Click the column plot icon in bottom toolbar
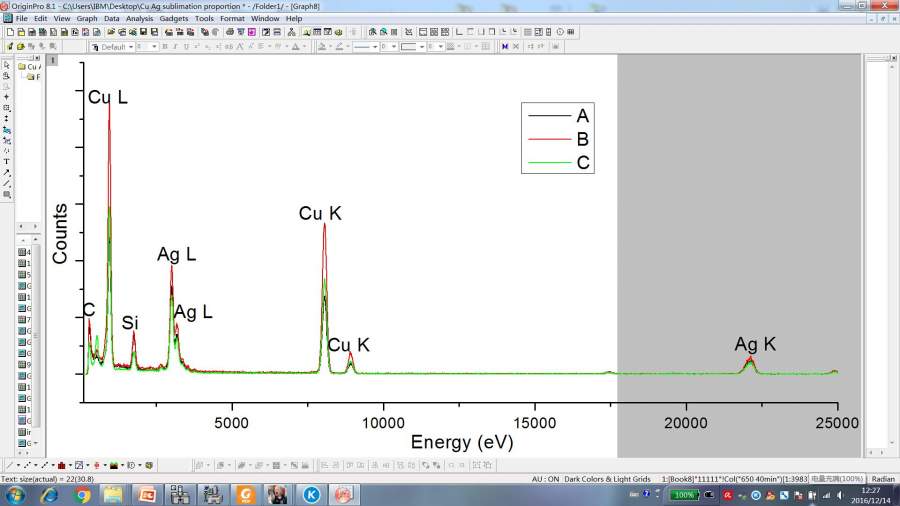The width and height of the screenshot is (900, 506). pos(62,465)
